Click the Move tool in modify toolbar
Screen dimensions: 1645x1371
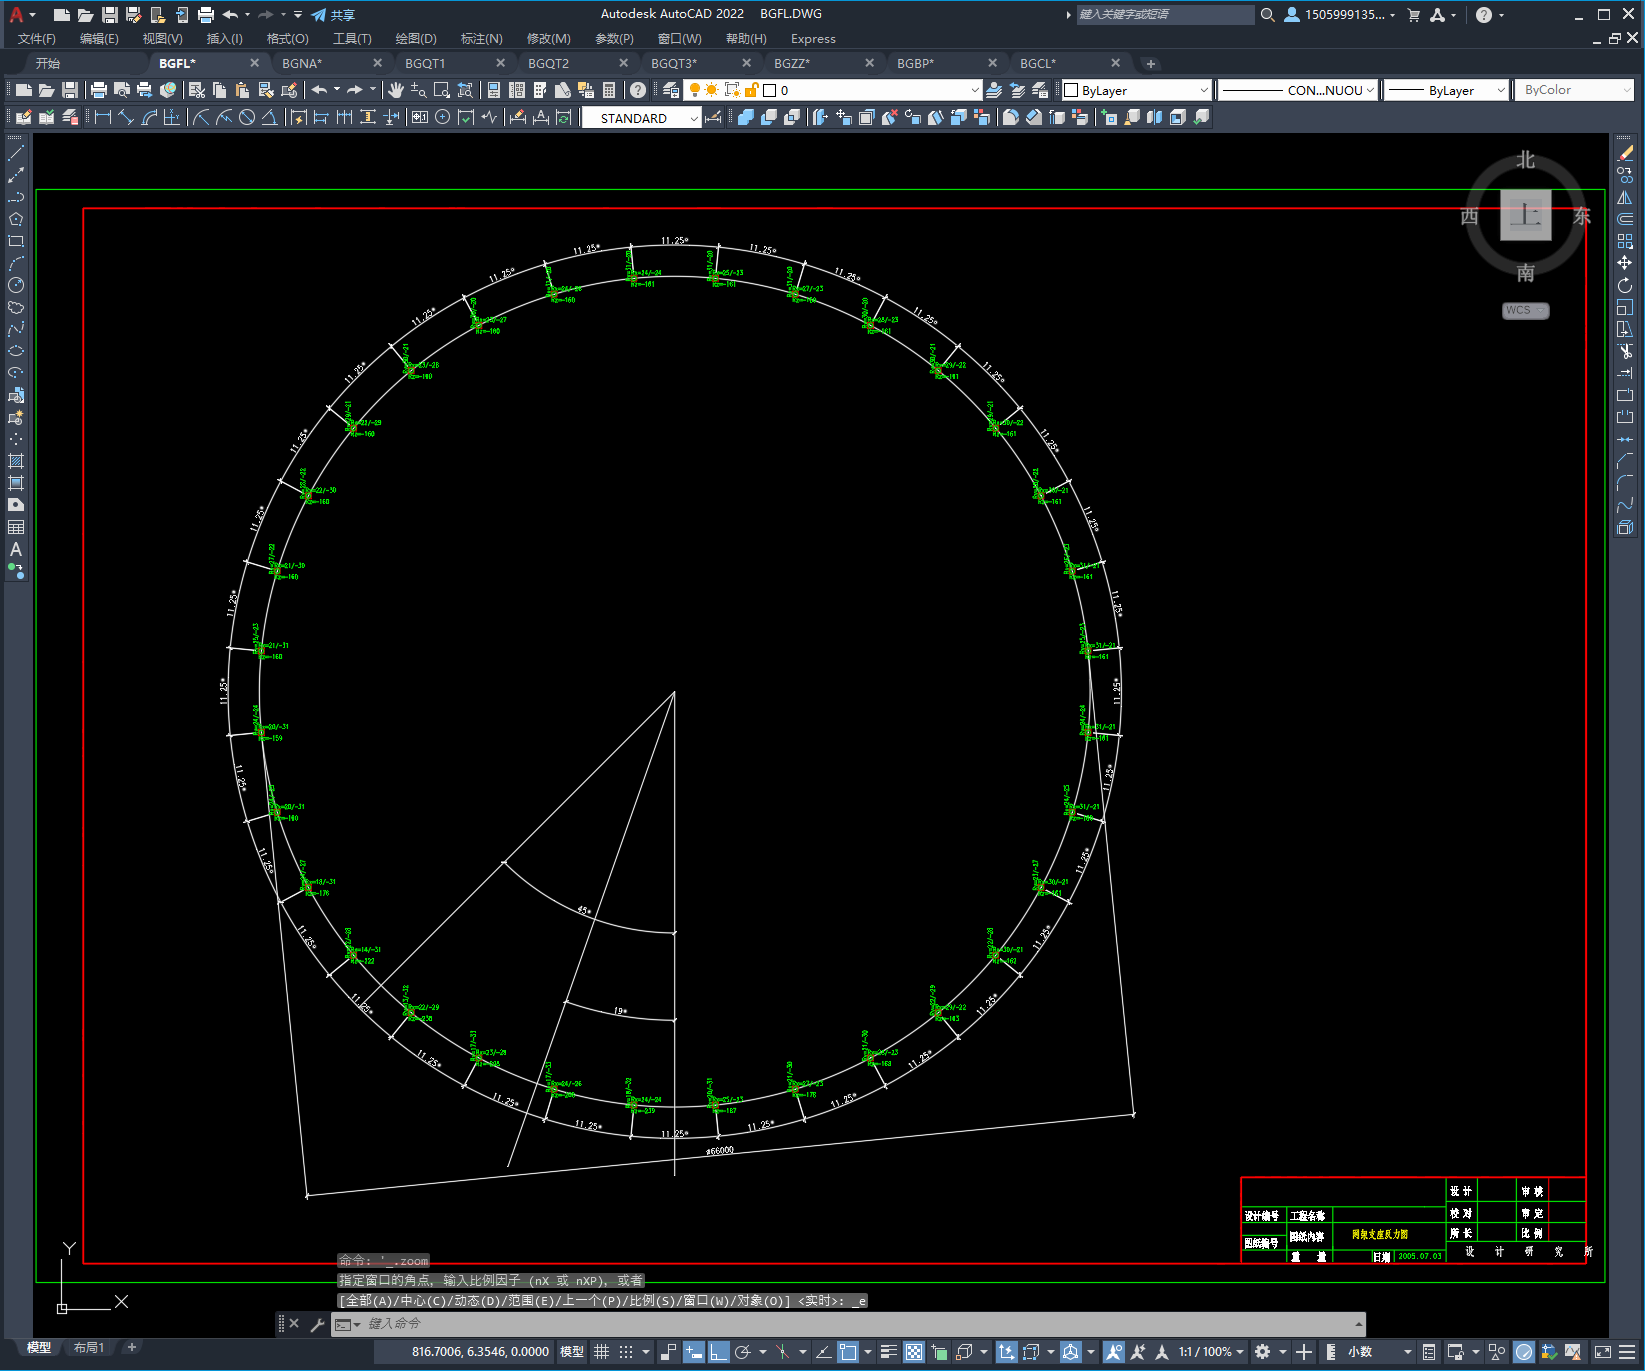point(1625,263)
